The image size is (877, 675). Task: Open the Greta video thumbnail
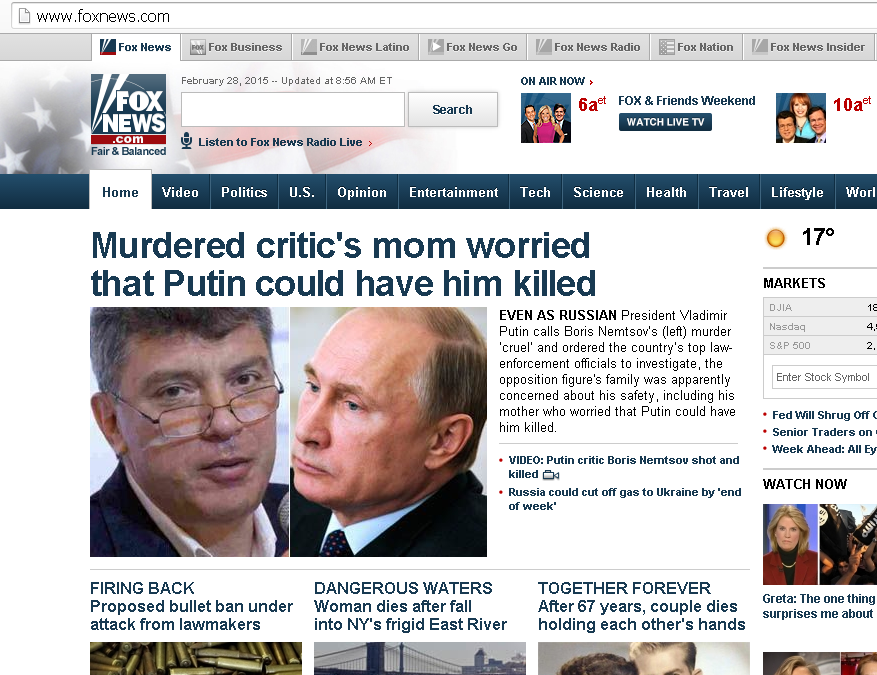click(x=820, y=544)
